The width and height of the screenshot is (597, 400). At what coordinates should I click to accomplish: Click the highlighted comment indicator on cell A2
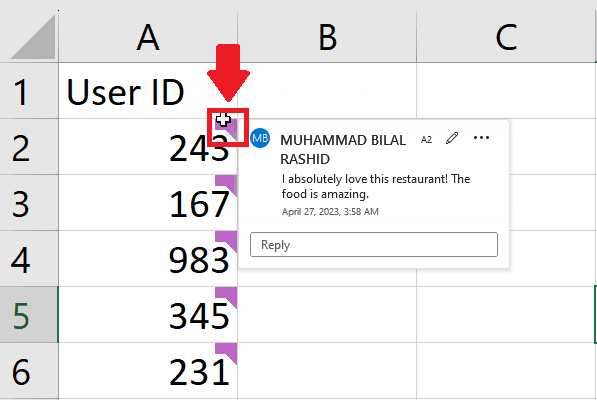228,127
